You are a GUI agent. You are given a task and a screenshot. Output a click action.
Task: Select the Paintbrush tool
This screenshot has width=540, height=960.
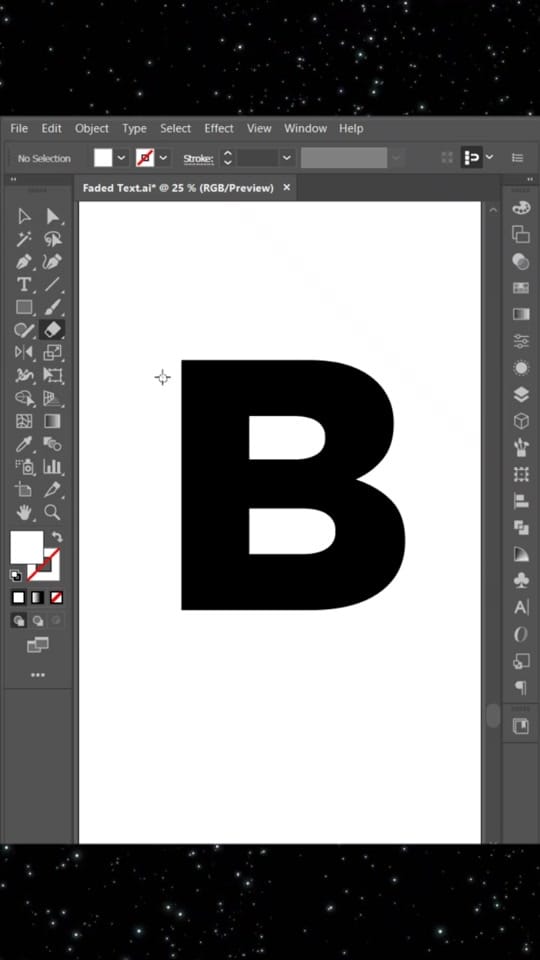point(53,307)
